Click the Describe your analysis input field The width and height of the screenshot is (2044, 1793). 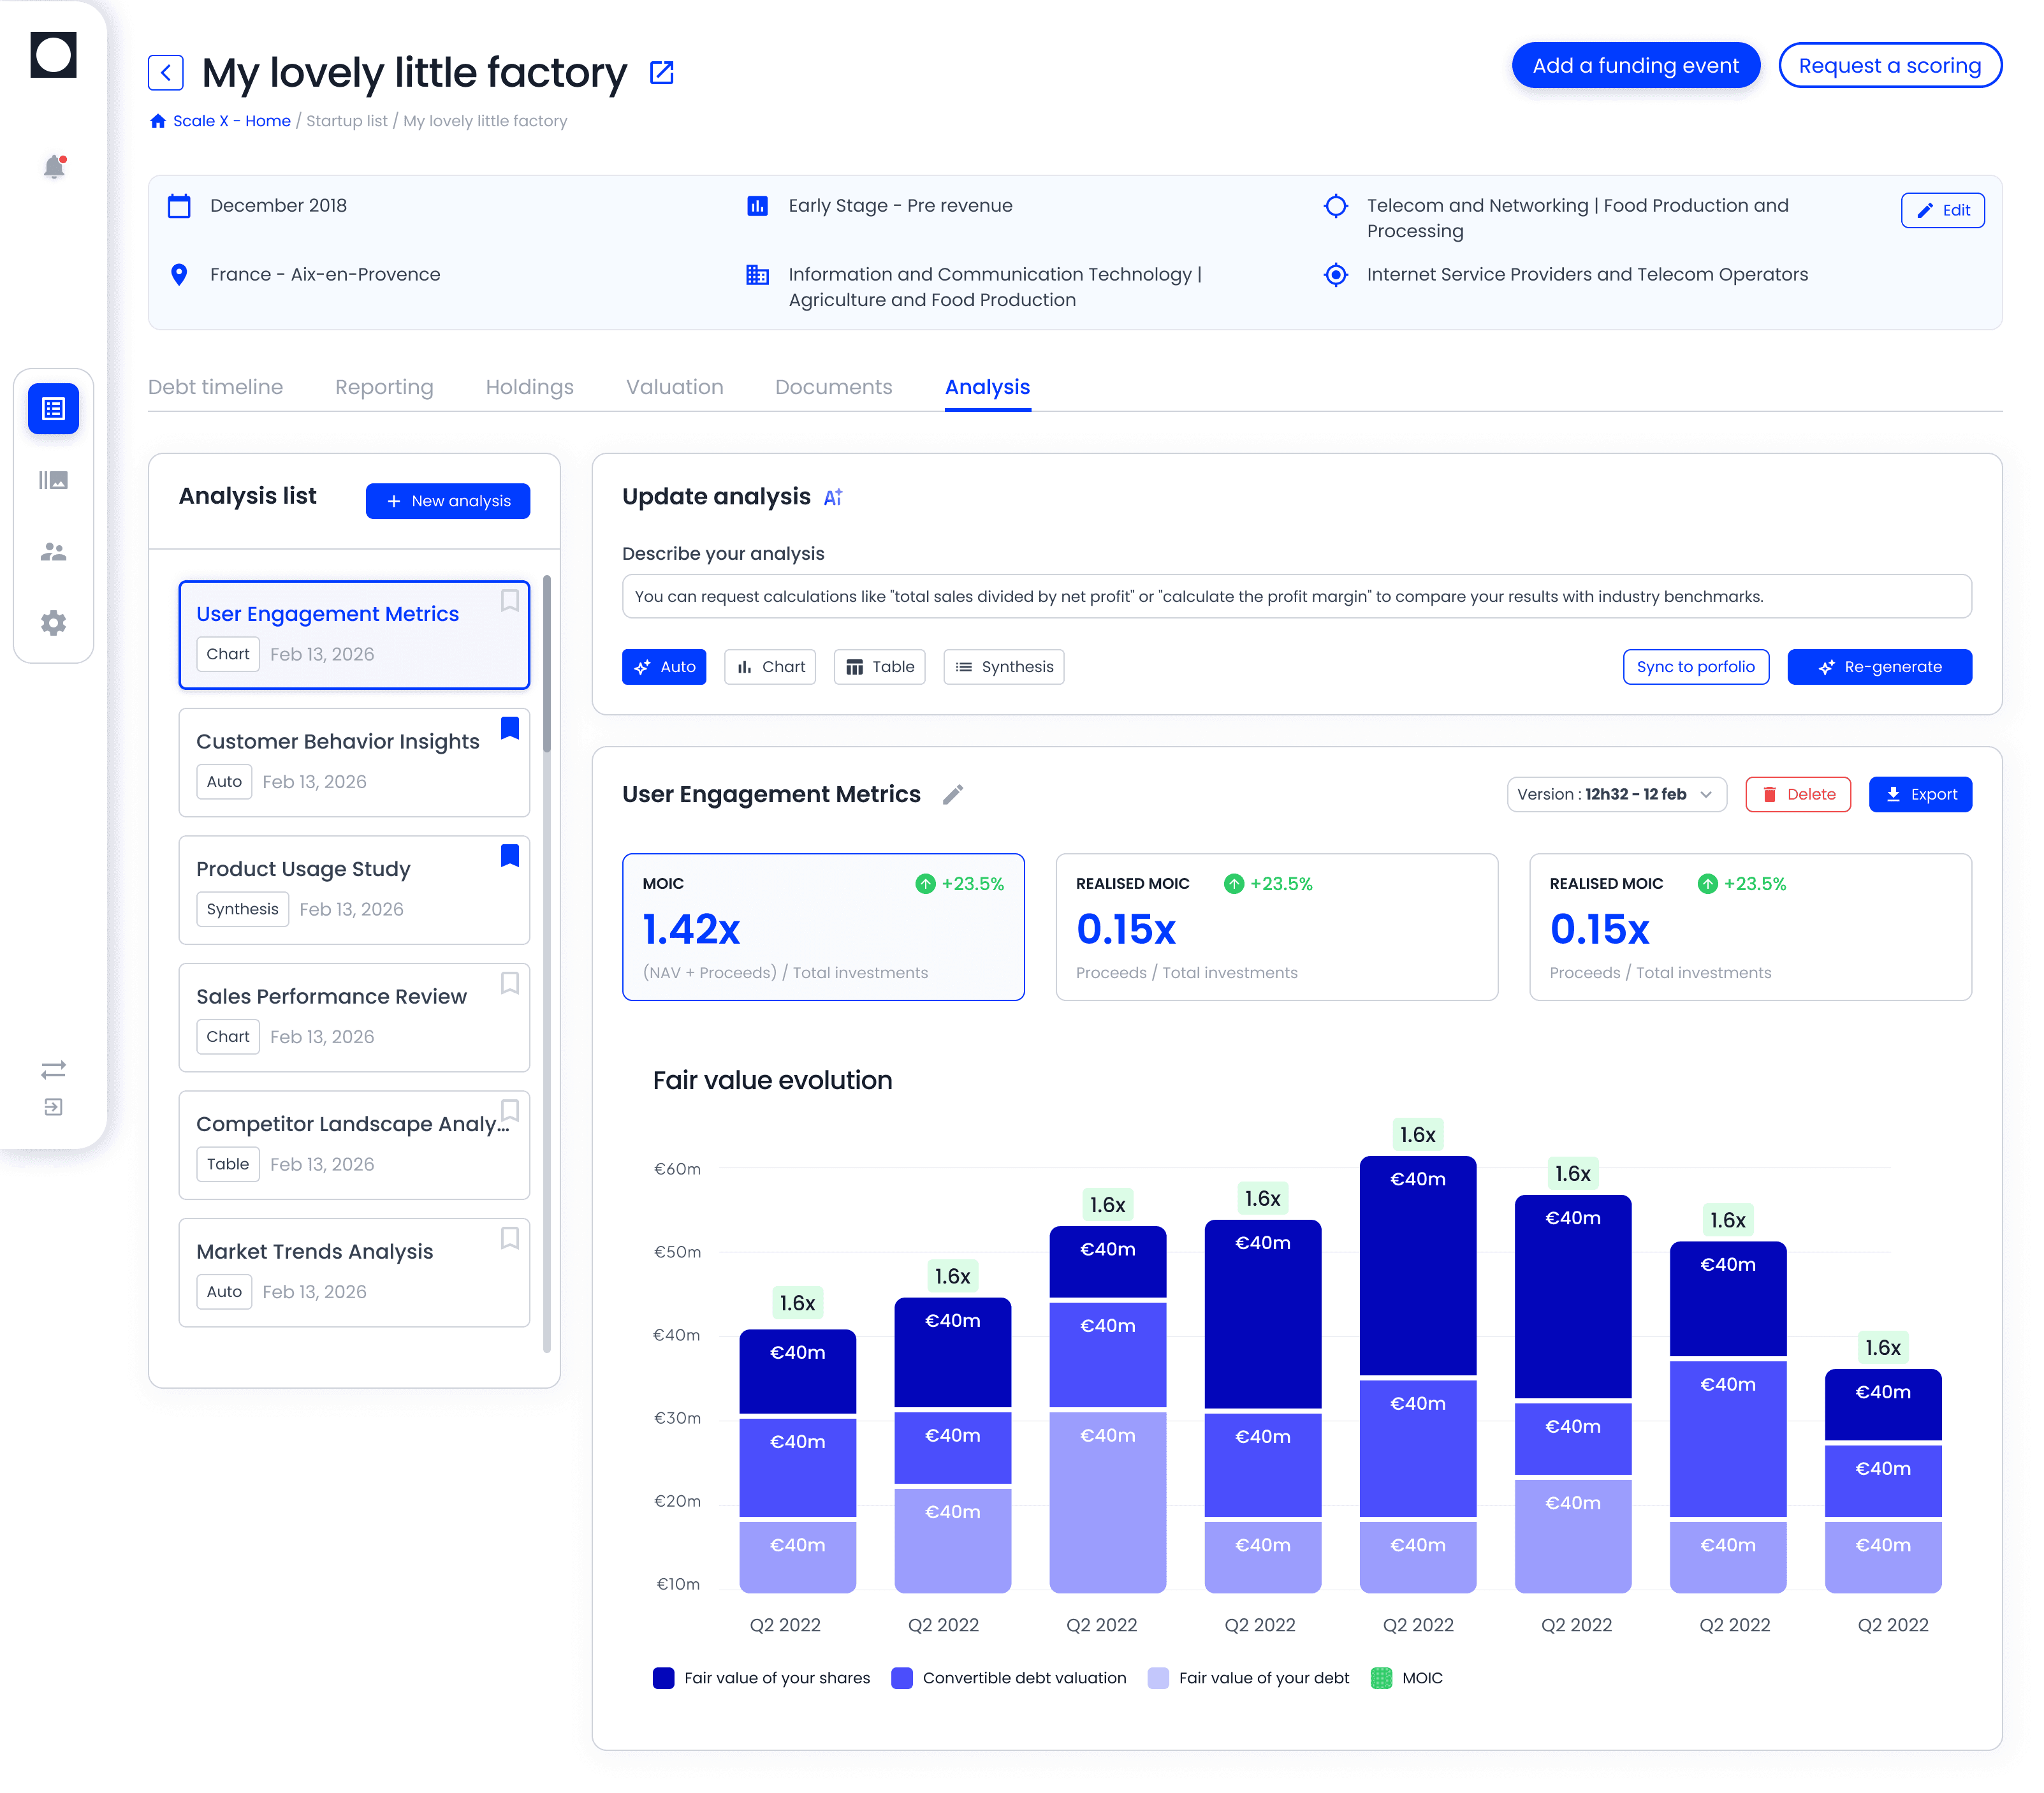[1296, 597]
